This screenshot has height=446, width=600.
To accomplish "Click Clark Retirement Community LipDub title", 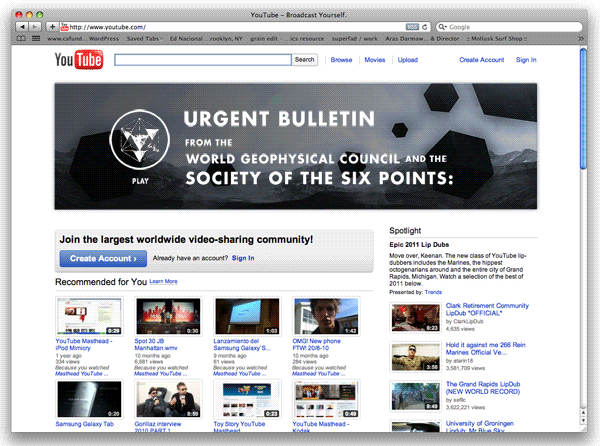I will click(x=487, y=309).
